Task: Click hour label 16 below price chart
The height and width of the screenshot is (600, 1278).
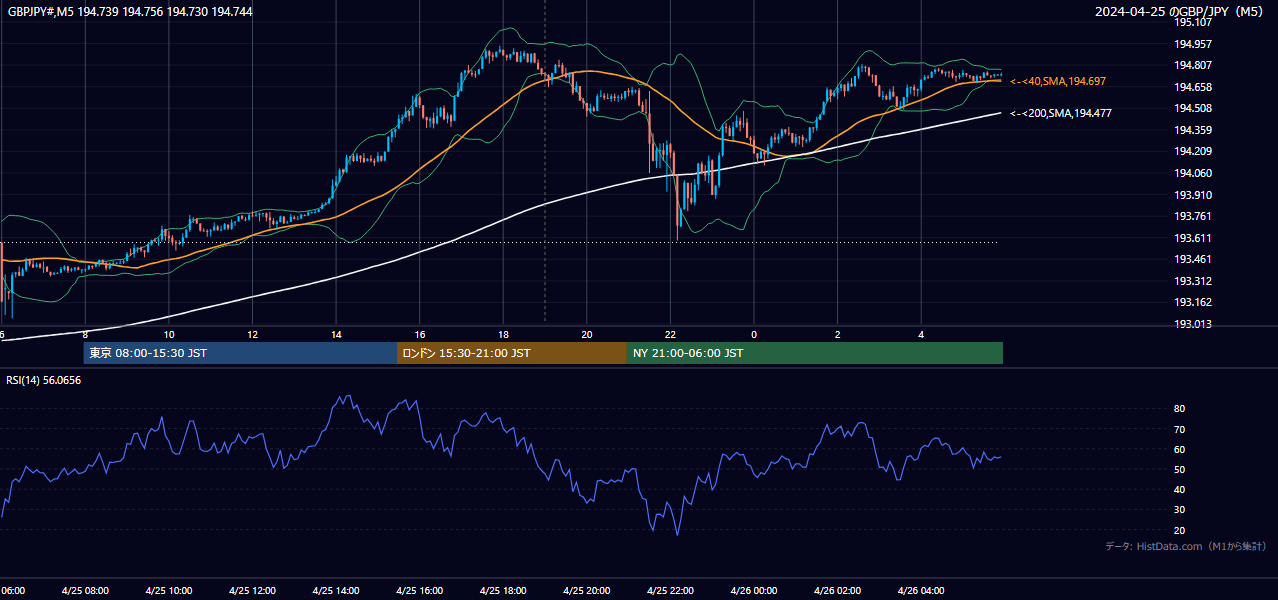Action: click(x=420, y=334)
